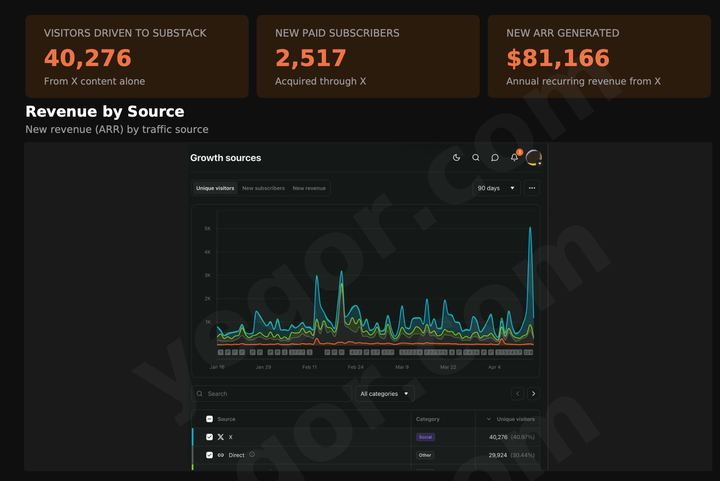720x481 pixels.
Task: Open the chat bubble icon
Action: [x=495, y=157]
